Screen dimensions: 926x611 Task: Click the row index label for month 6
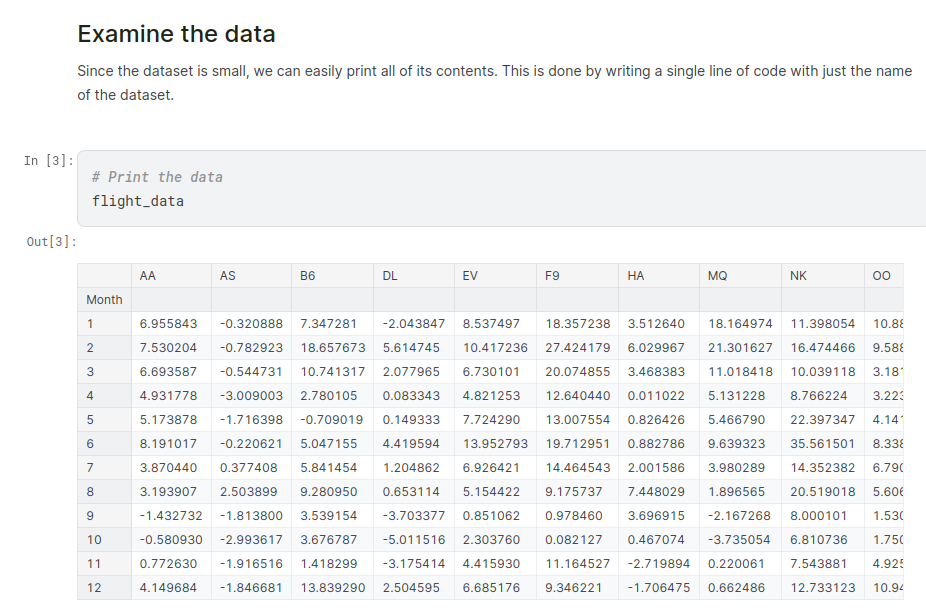coord(90,443)
